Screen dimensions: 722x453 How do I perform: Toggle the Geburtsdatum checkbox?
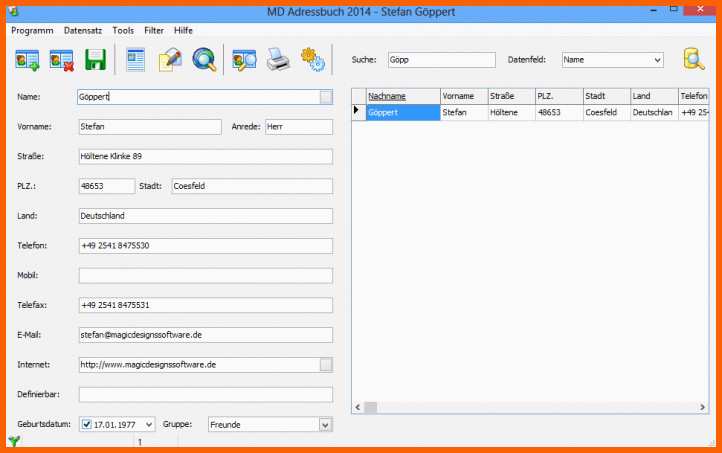[x=87, y=424]
